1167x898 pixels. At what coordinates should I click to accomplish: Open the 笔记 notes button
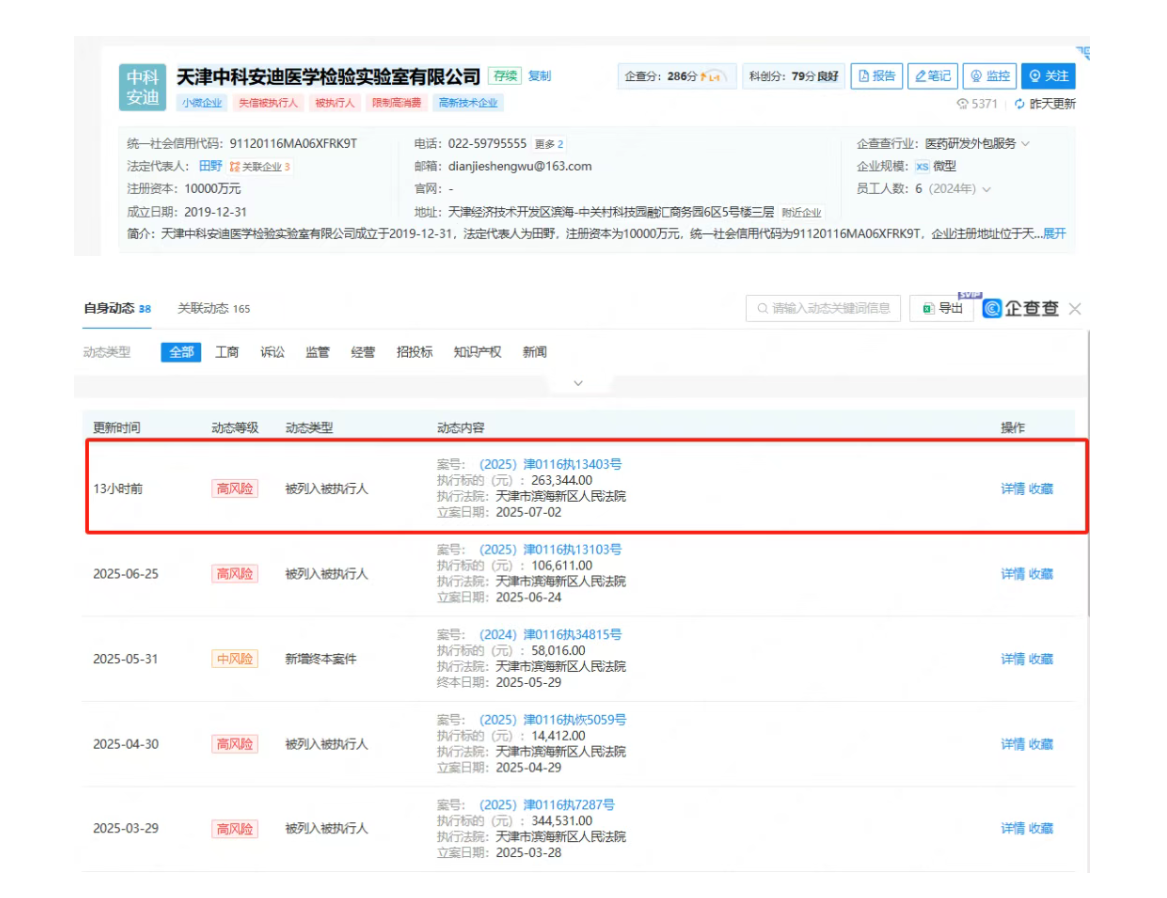932,76
